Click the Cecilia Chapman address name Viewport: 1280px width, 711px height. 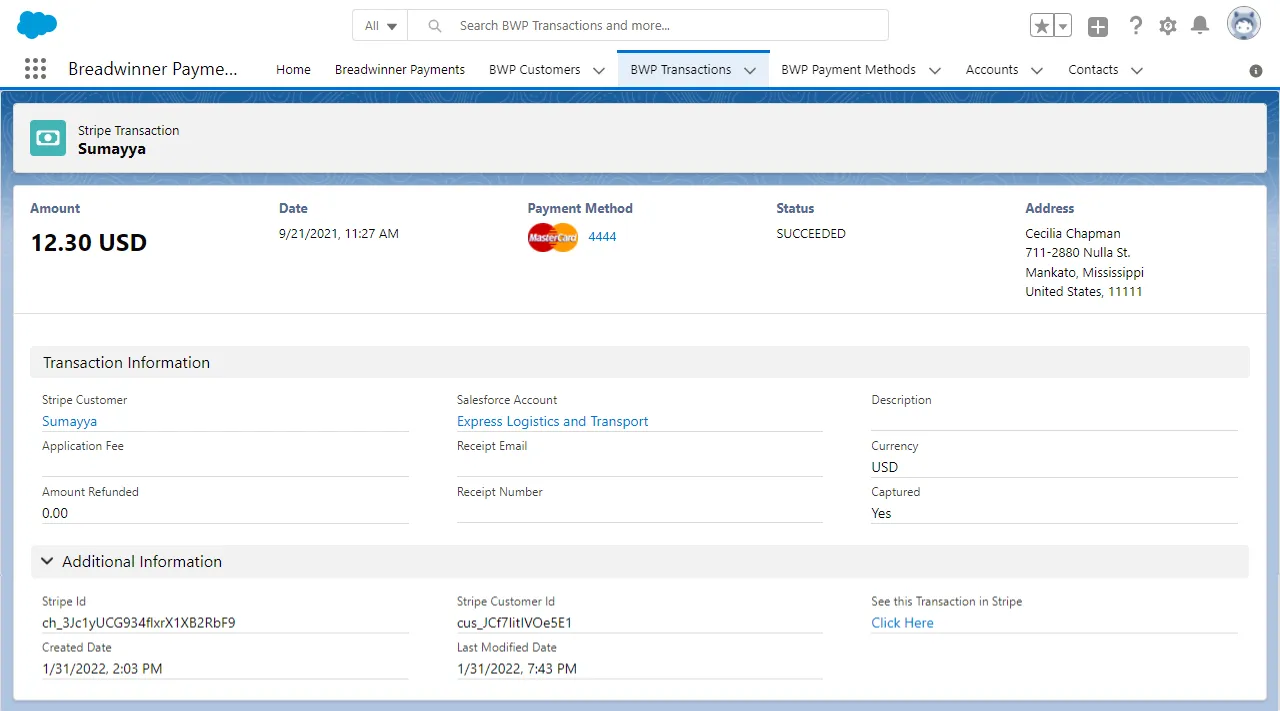(x=1073, y=233)
